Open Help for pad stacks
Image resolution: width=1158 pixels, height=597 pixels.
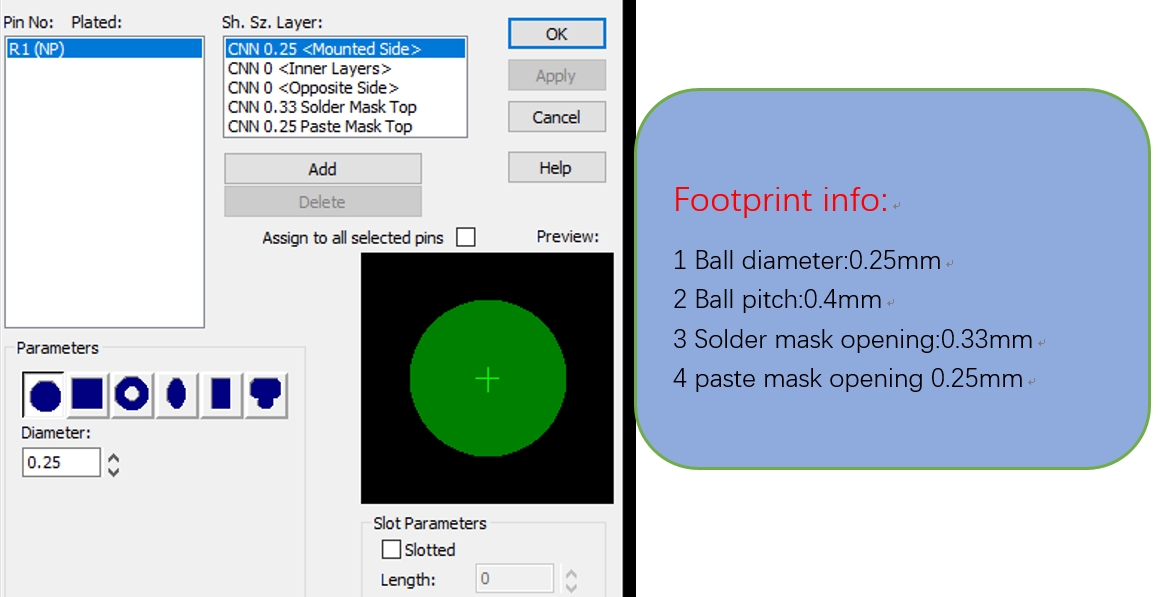(x=557, y=168)
